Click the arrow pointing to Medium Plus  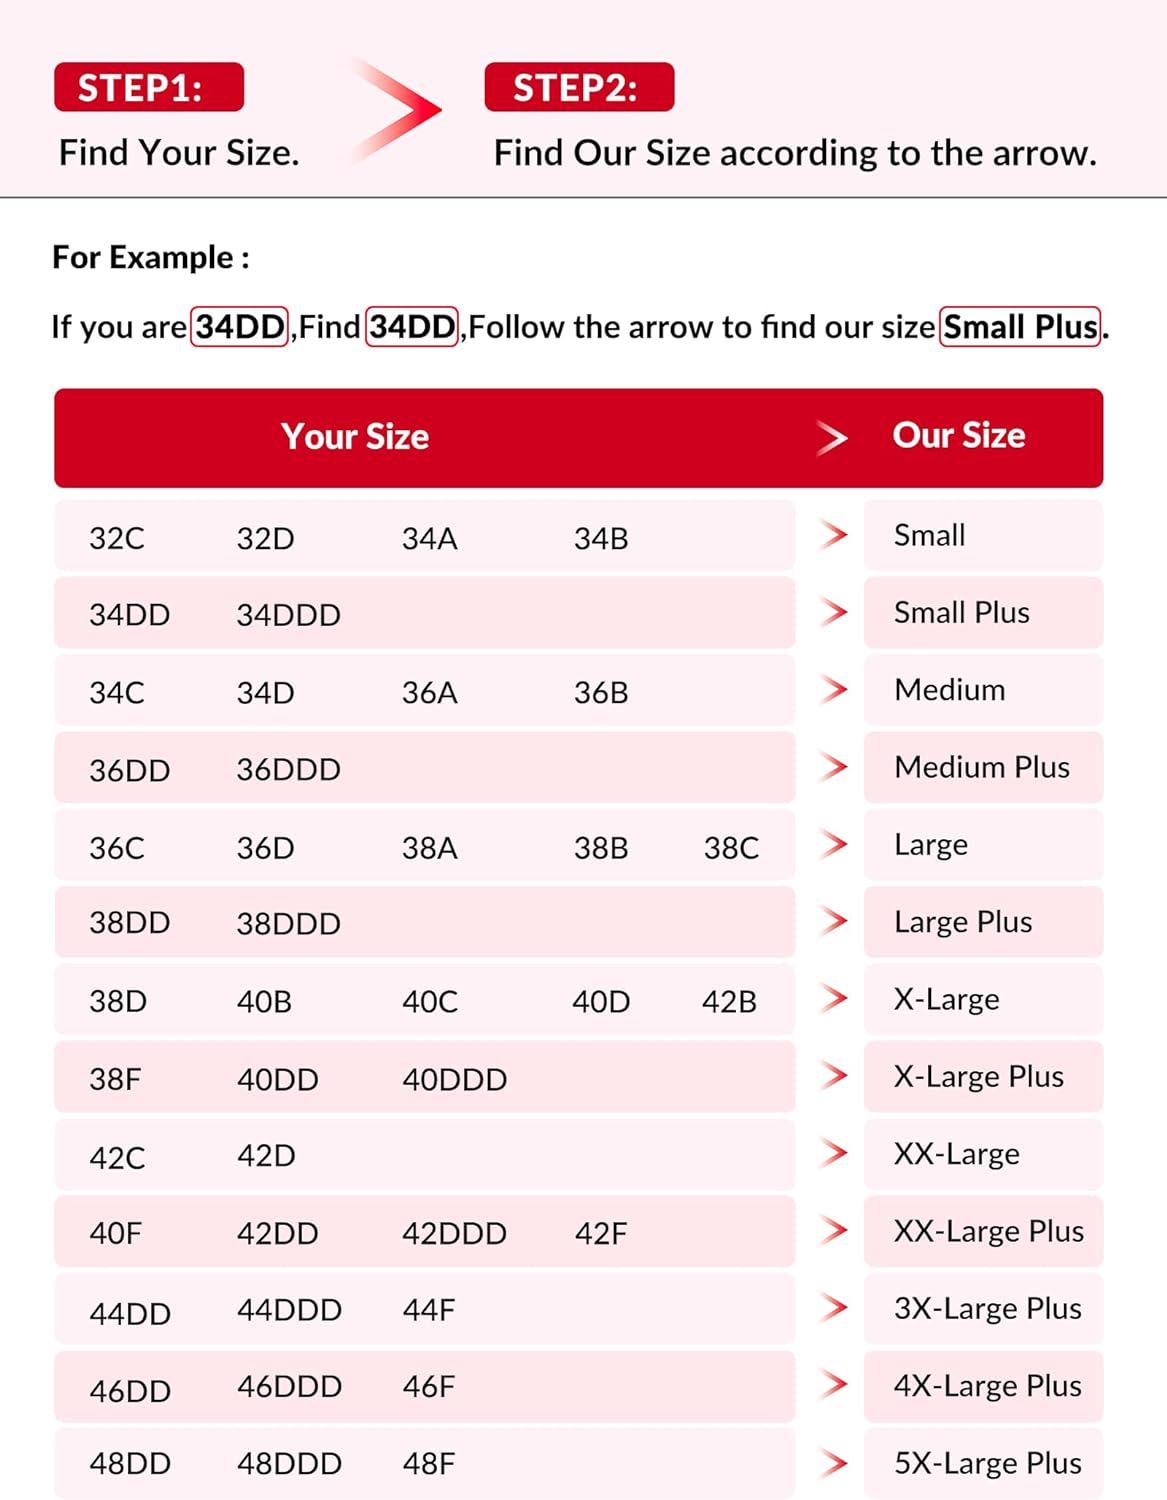click(x=833, y=767)
